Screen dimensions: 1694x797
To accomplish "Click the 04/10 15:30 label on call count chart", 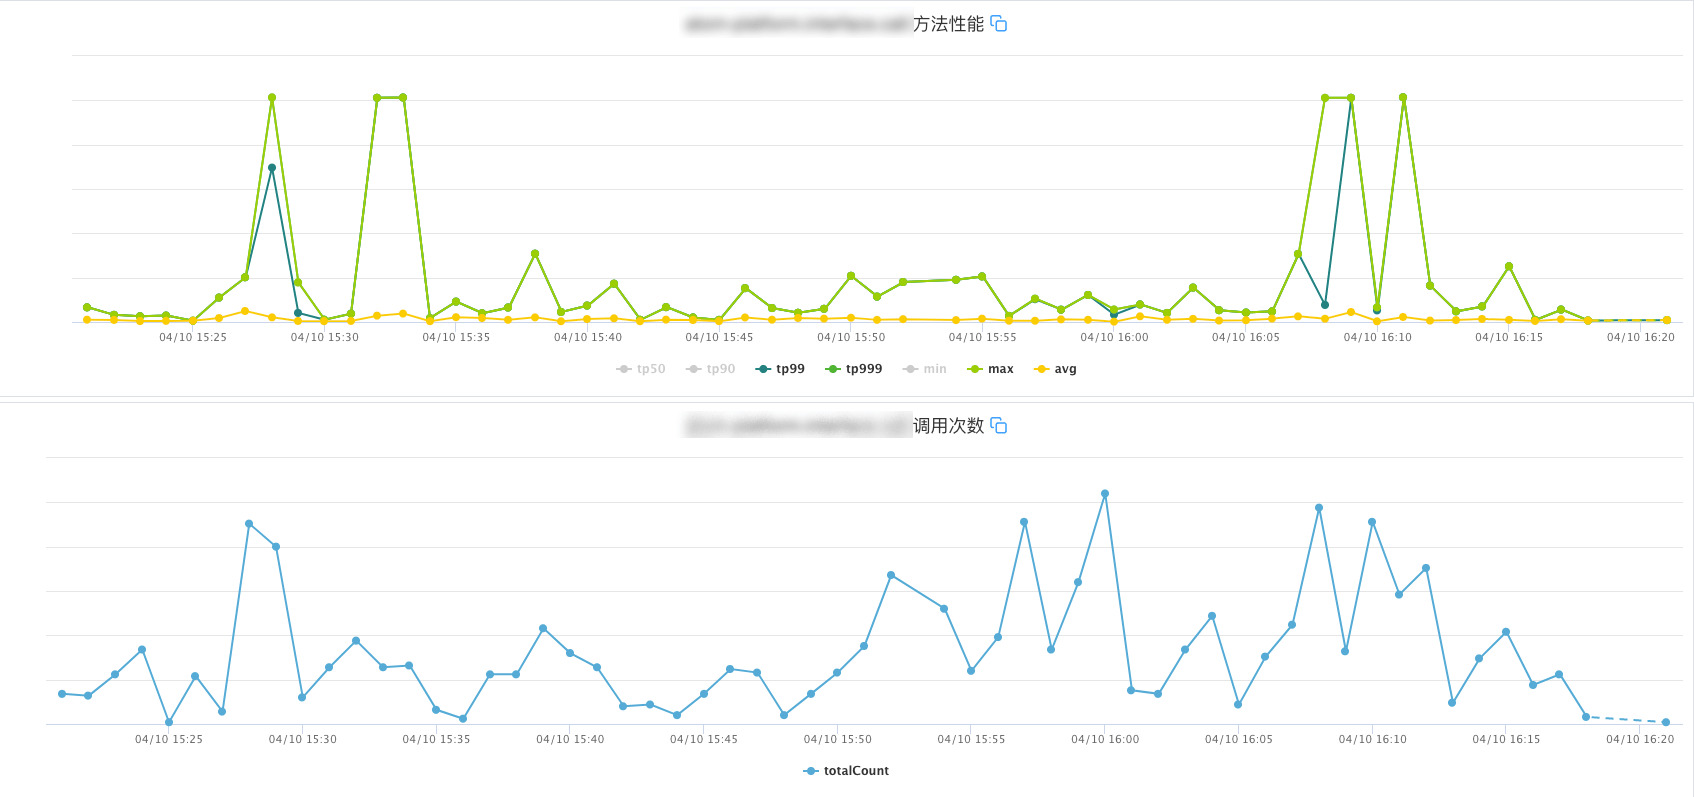I will coord(303,739).
